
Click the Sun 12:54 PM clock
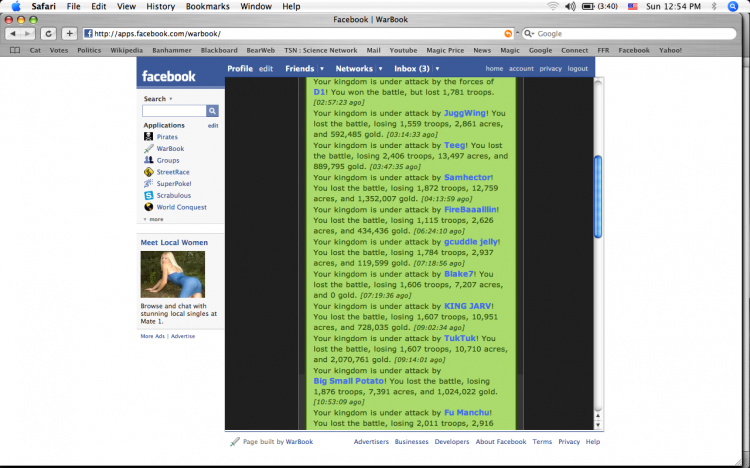[x=673, y=6]
